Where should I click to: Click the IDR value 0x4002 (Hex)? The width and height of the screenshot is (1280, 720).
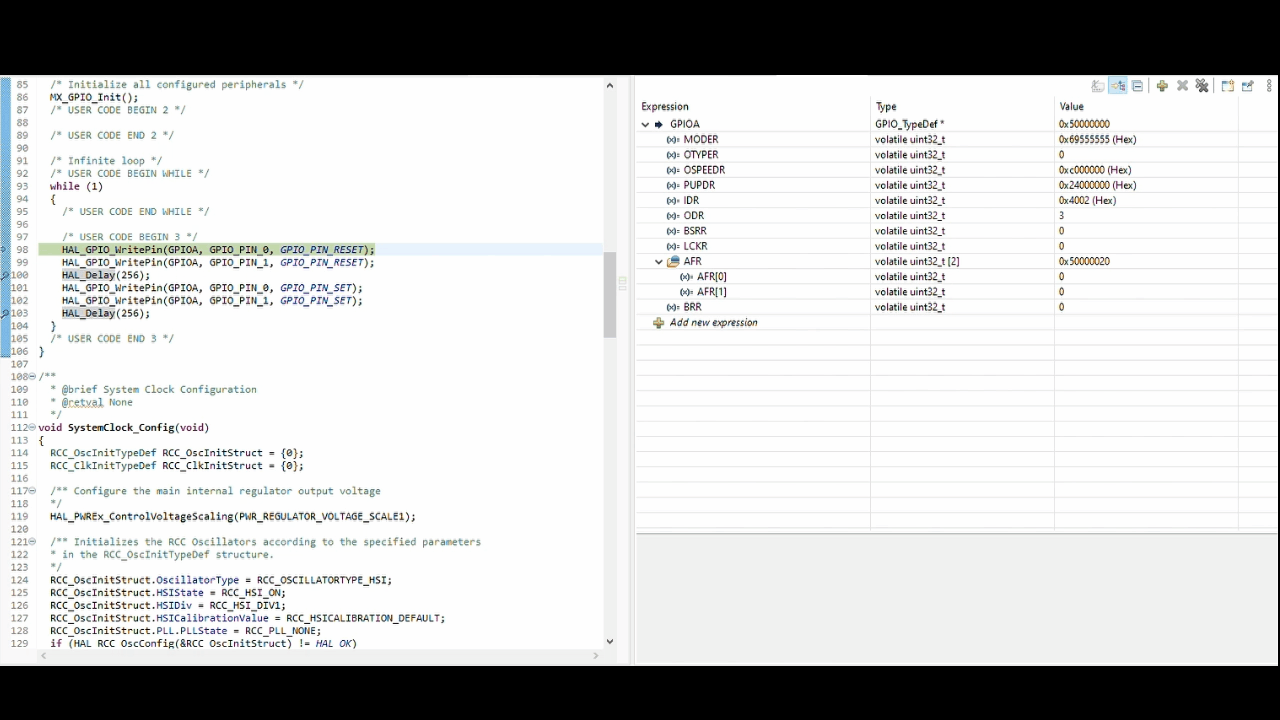pos(1087,201)
